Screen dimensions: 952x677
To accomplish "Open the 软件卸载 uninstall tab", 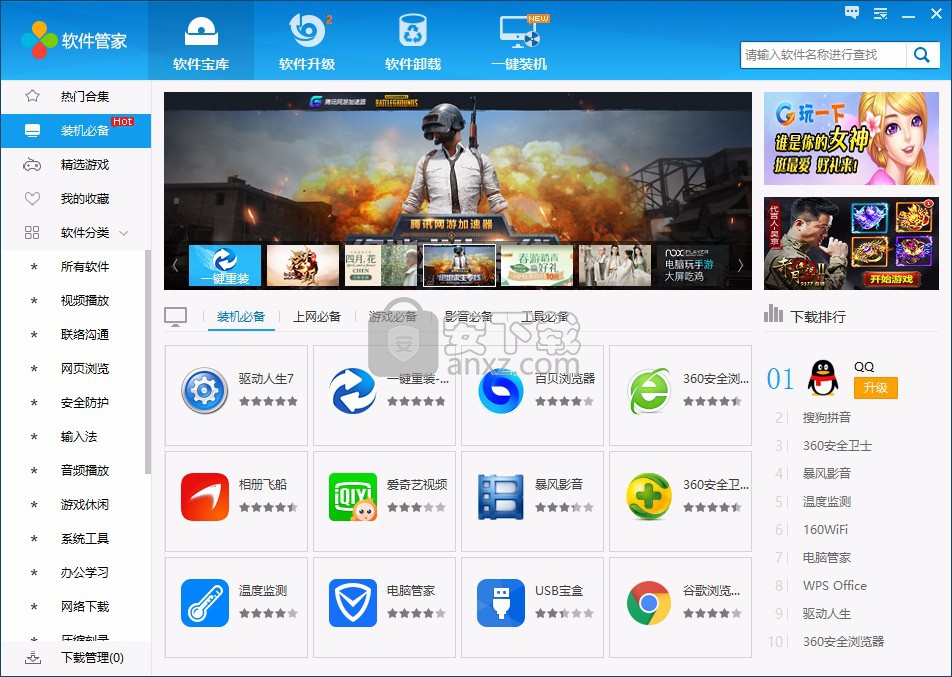I will pyautogui.click(x=413, y=40).
